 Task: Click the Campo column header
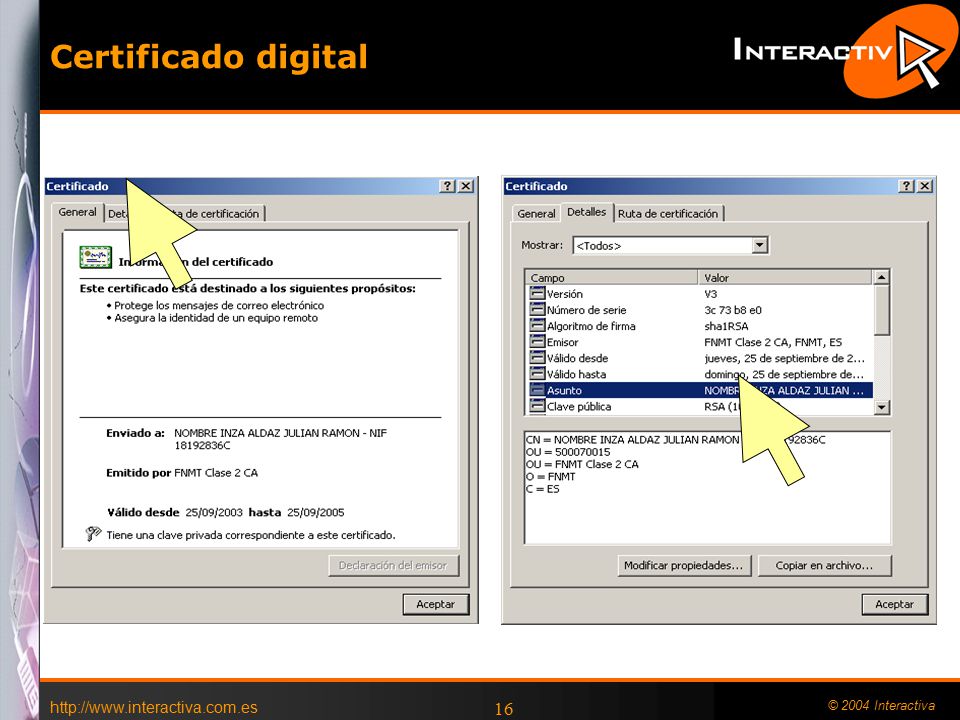point(612,277)
